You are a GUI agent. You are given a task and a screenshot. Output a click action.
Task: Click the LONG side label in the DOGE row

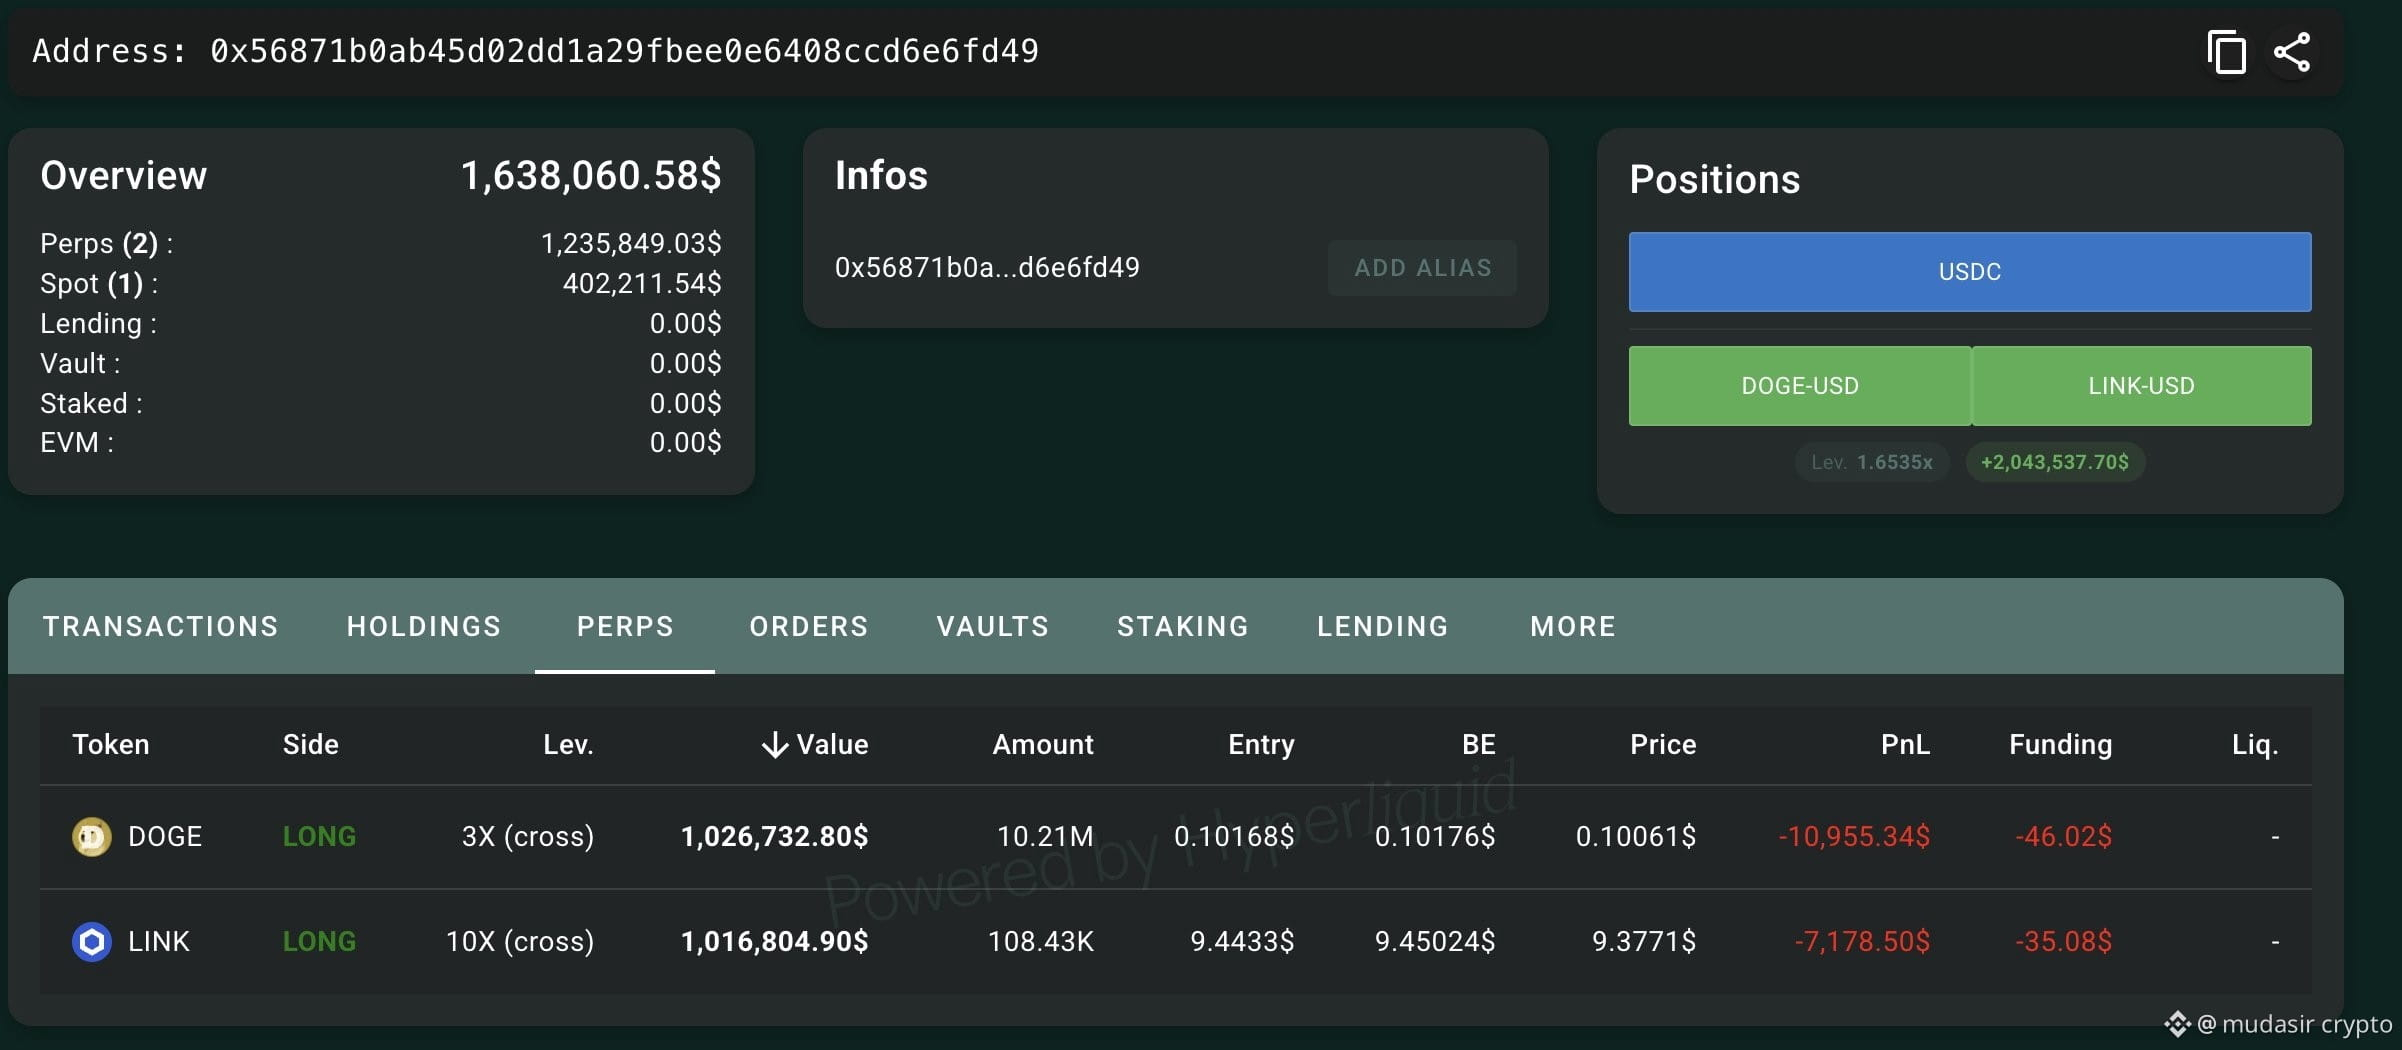319,837
